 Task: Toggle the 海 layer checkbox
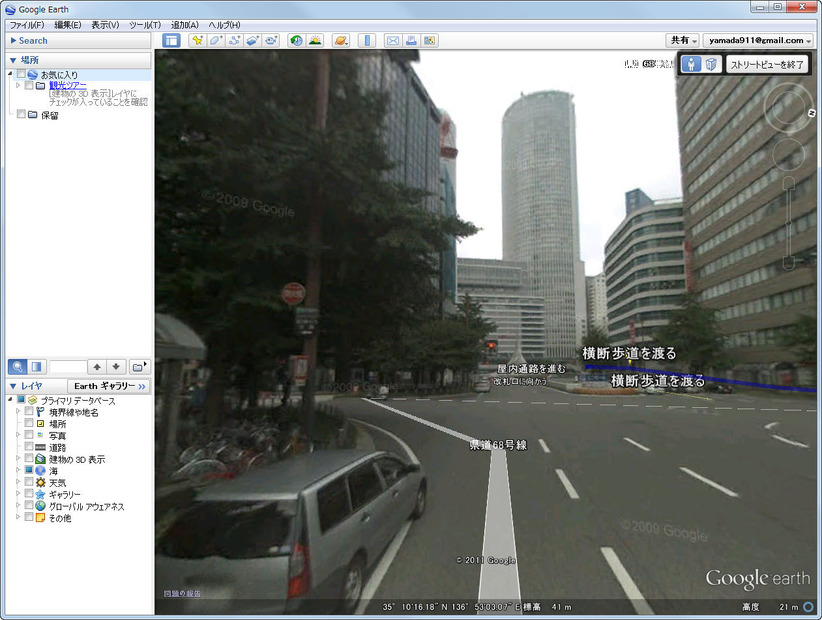click(29, 470)
